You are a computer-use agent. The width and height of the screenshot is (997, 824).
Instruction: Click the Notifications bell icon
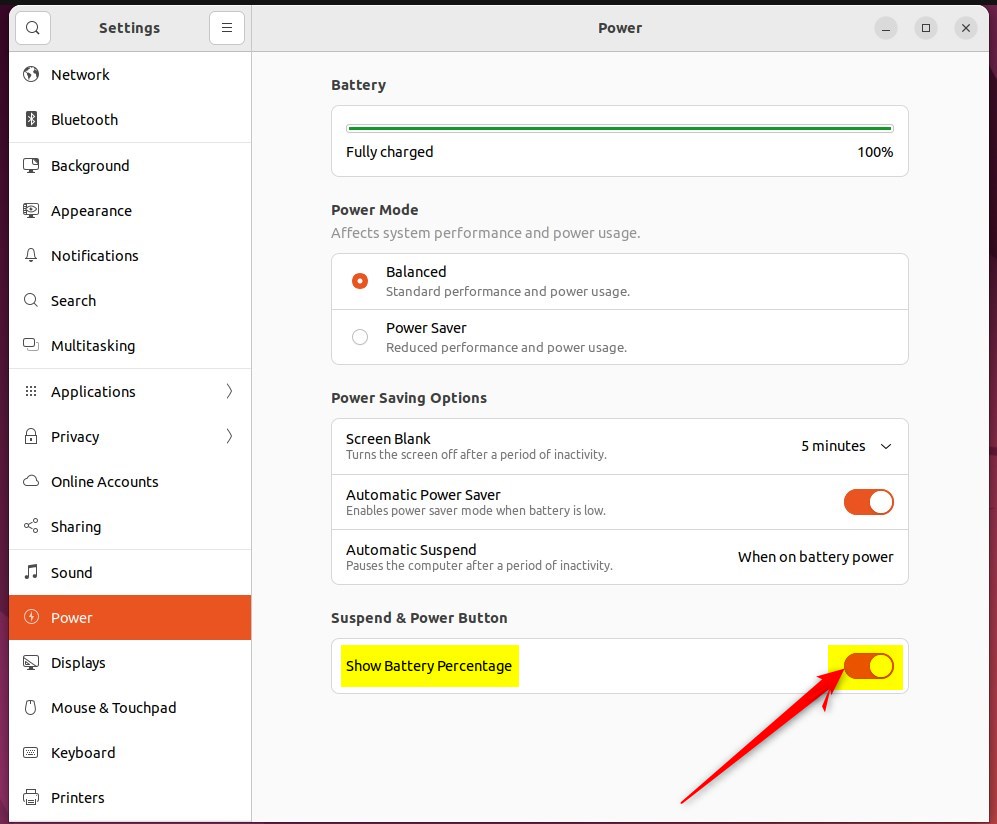pos(31,255)
